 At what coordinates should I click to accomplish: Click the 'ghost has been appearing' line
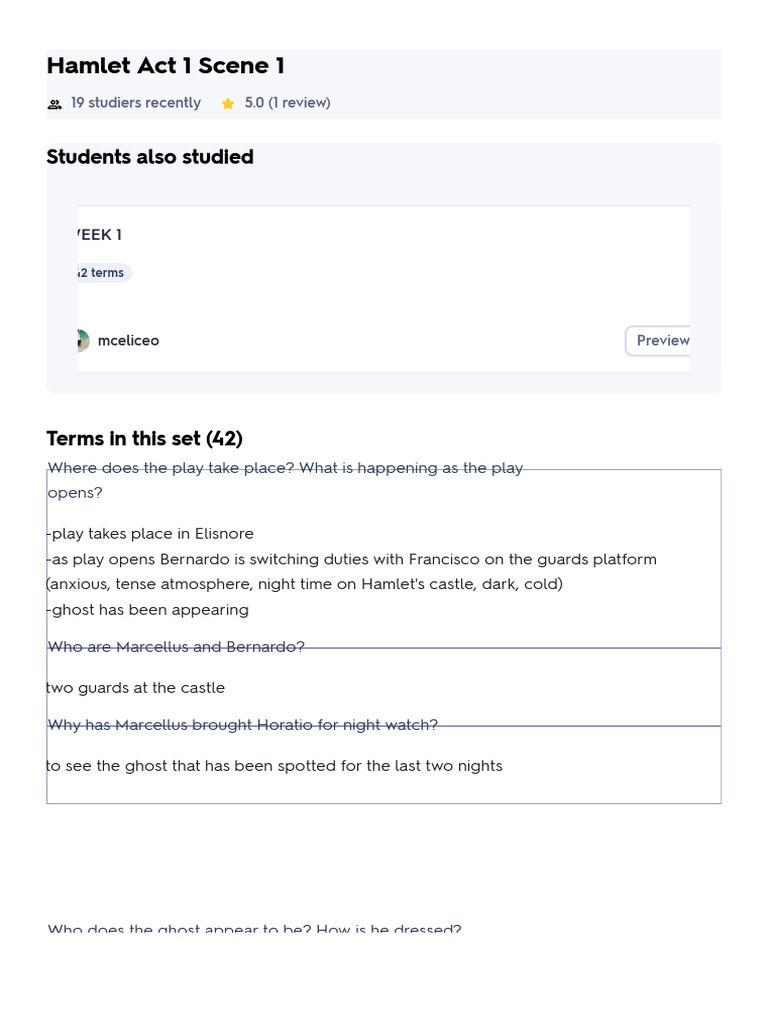(149, 610)
